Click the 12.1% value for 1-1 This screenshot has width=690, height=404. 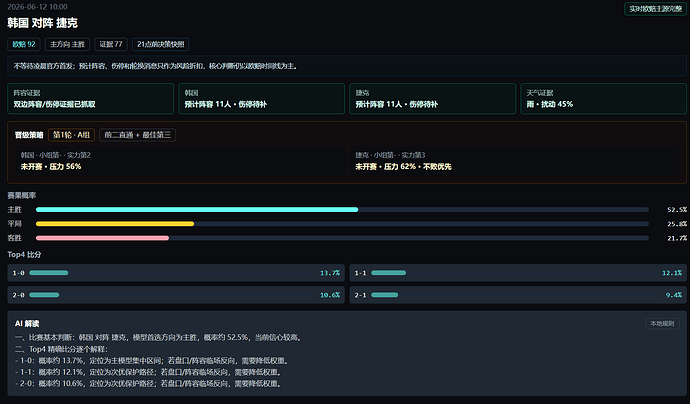pyautogui.click(x=672, y=273)
